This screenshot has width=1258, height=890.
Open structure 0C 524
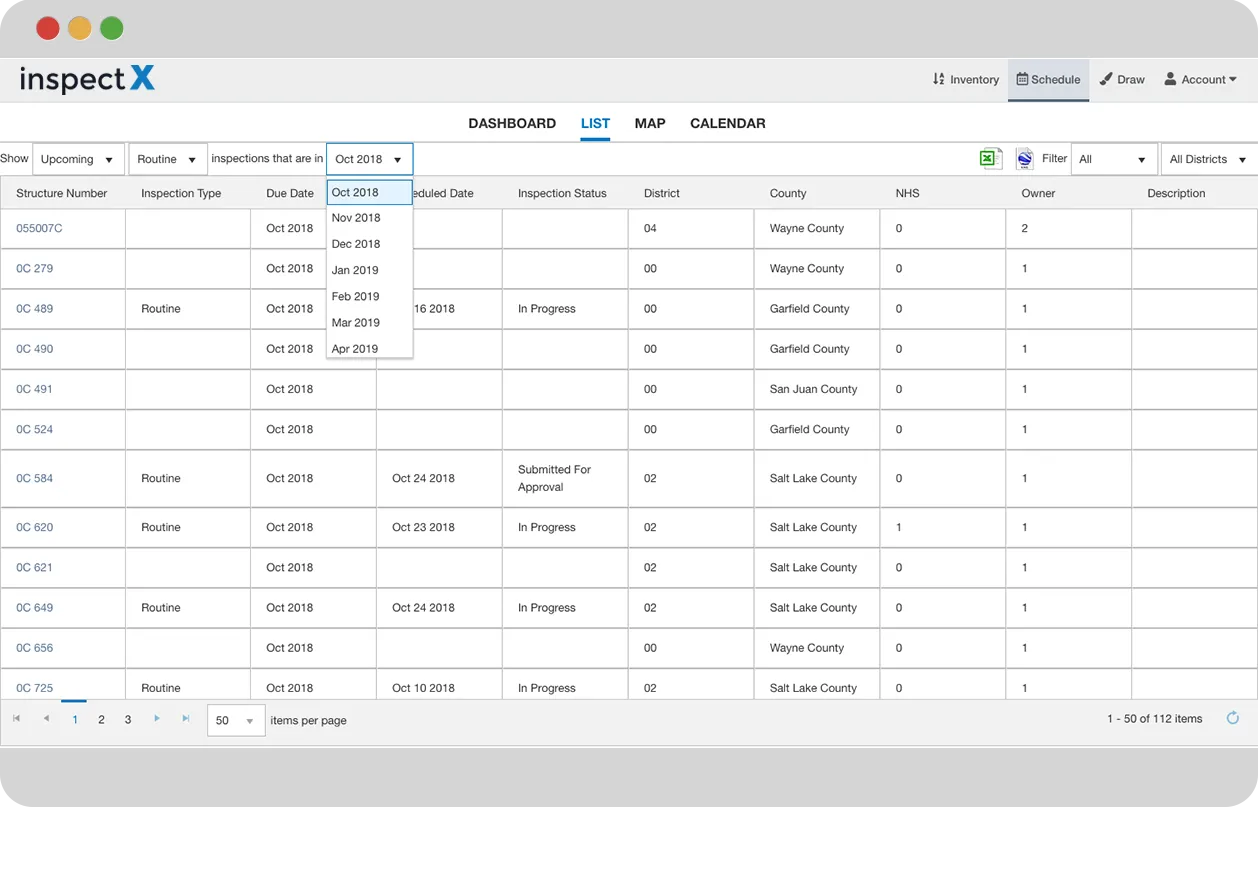[x=35, y=429]
